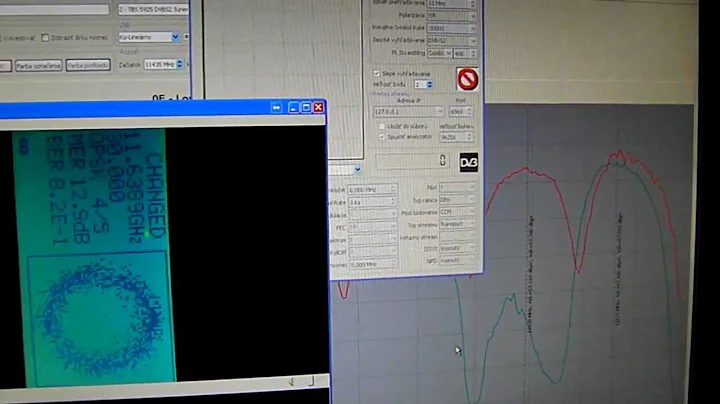This screenshot has height=404, width=720.
Task: Click the Farba pozadia button
Action: pyautogui.click(x=88, y=65)
